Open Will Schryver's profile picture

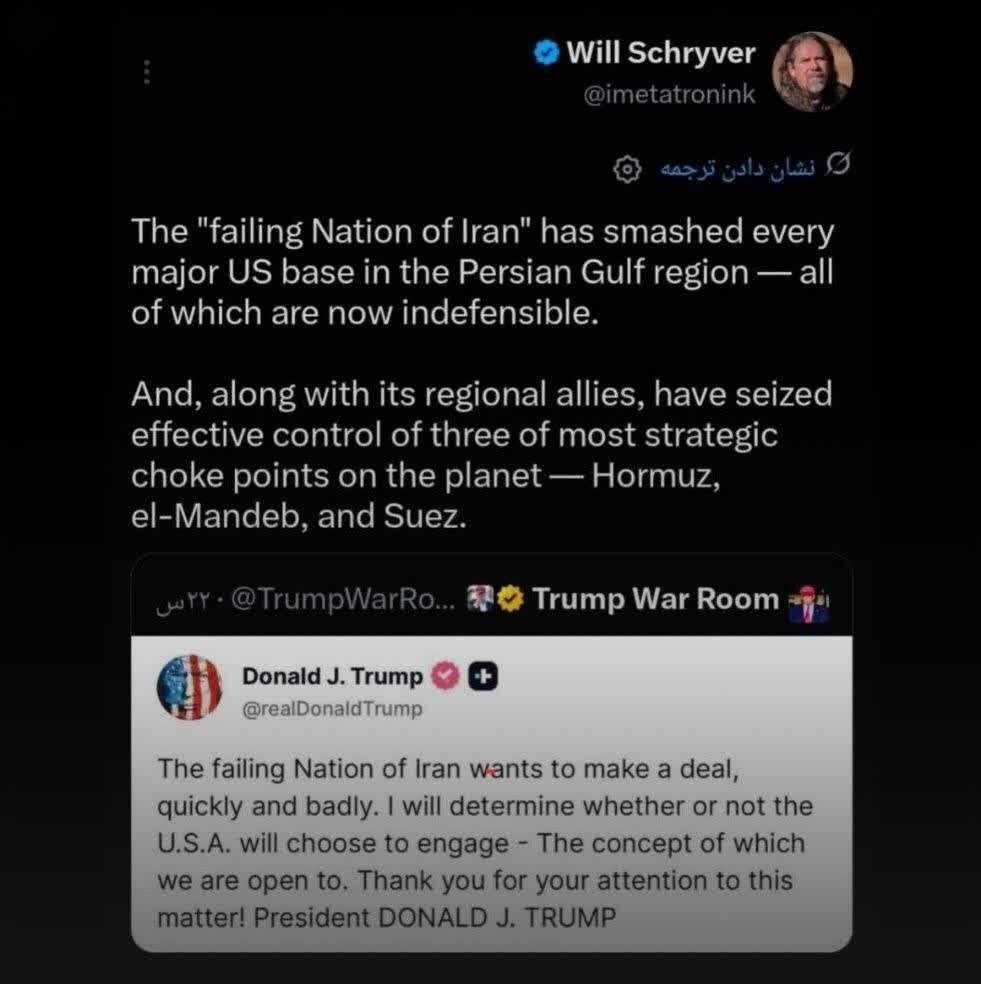[x=812, y=72]
